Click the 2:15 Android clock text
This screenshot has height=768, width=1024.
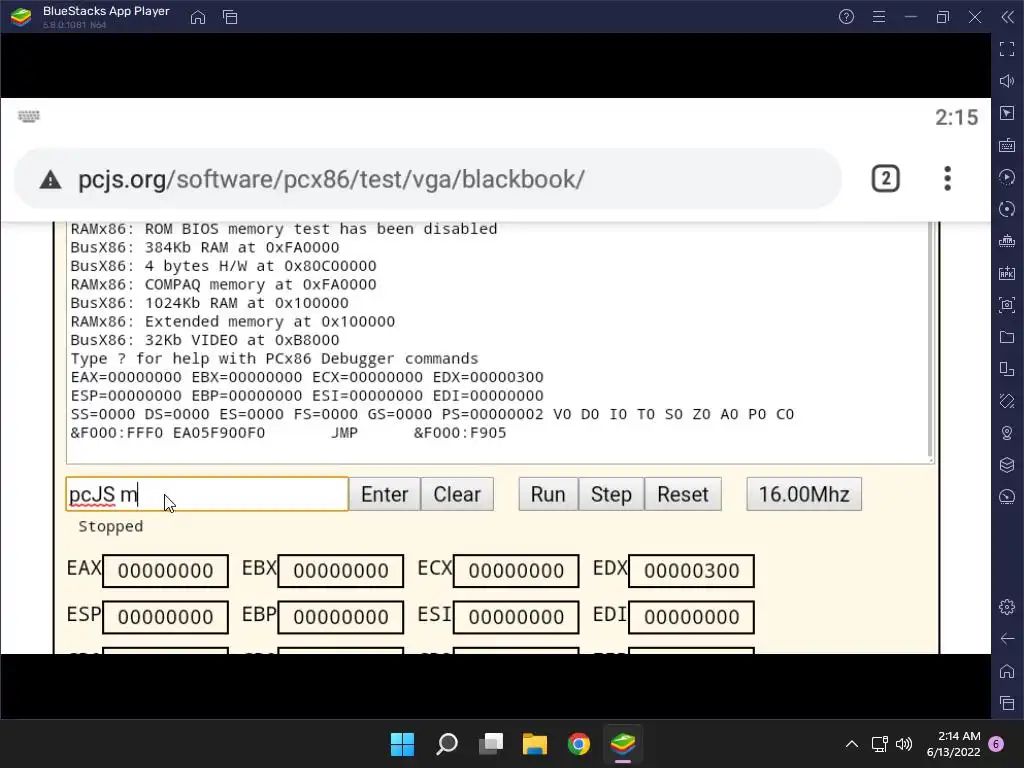tap(956, 118)
